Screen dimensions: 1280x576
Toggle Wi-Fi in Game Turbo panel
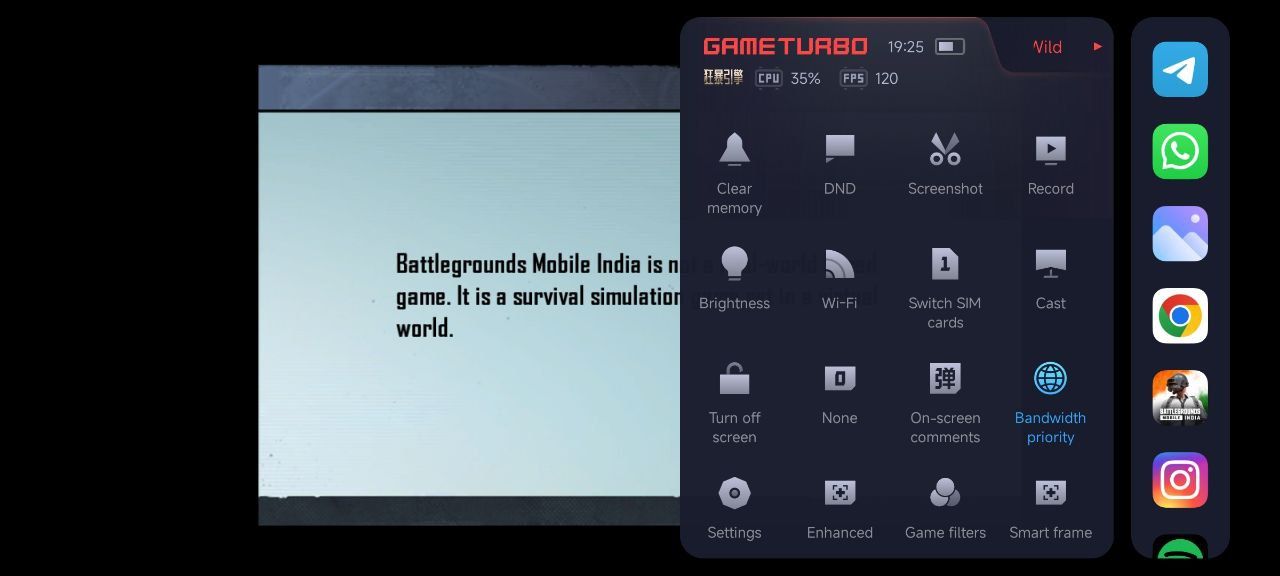click(839, 264)
